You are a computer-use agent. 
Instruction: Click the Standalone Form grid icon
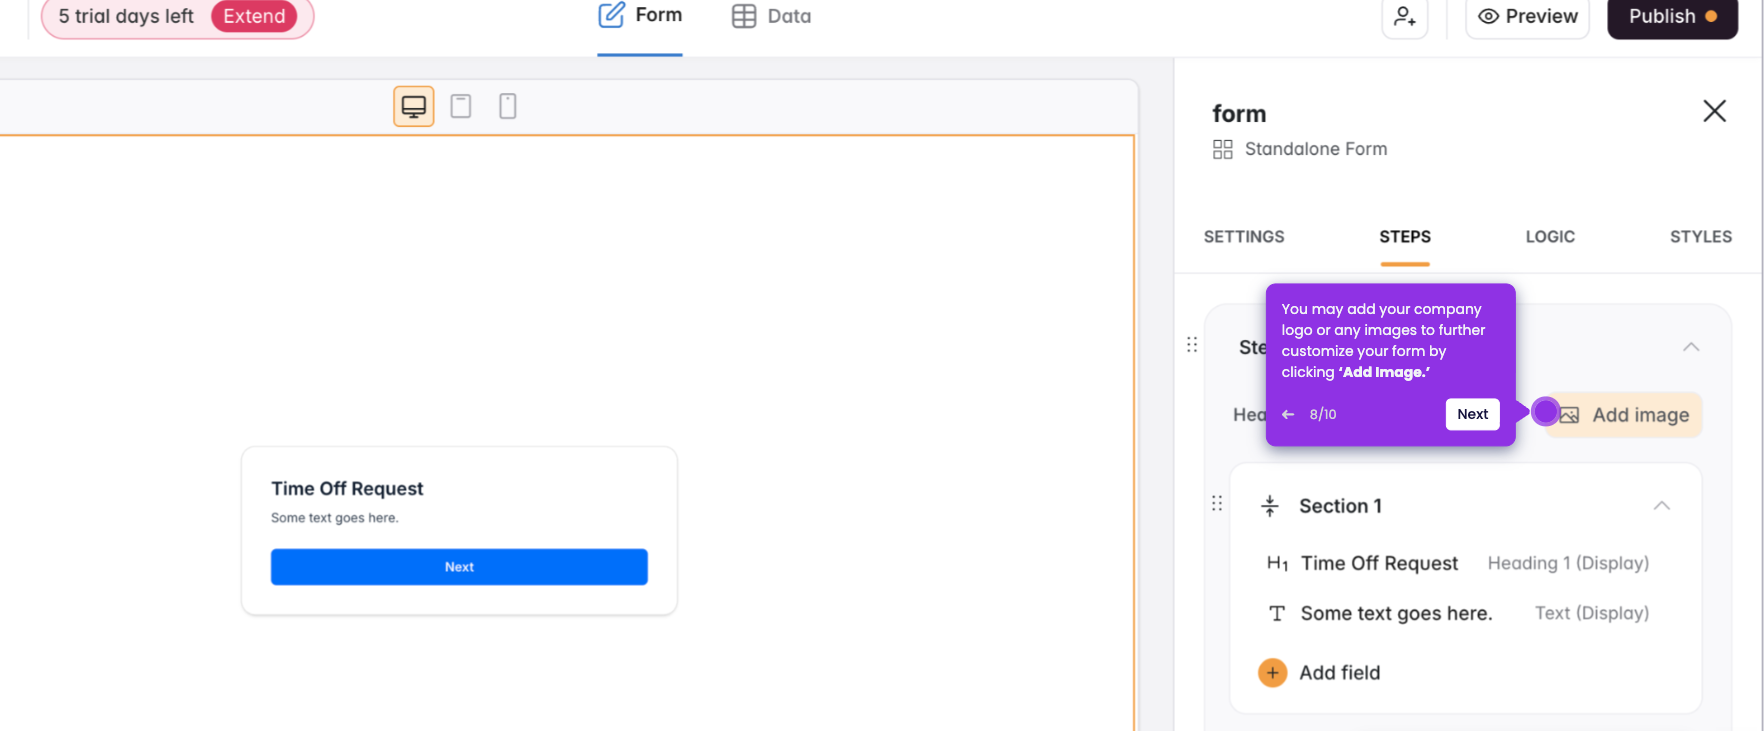(x=1222, y=150)
